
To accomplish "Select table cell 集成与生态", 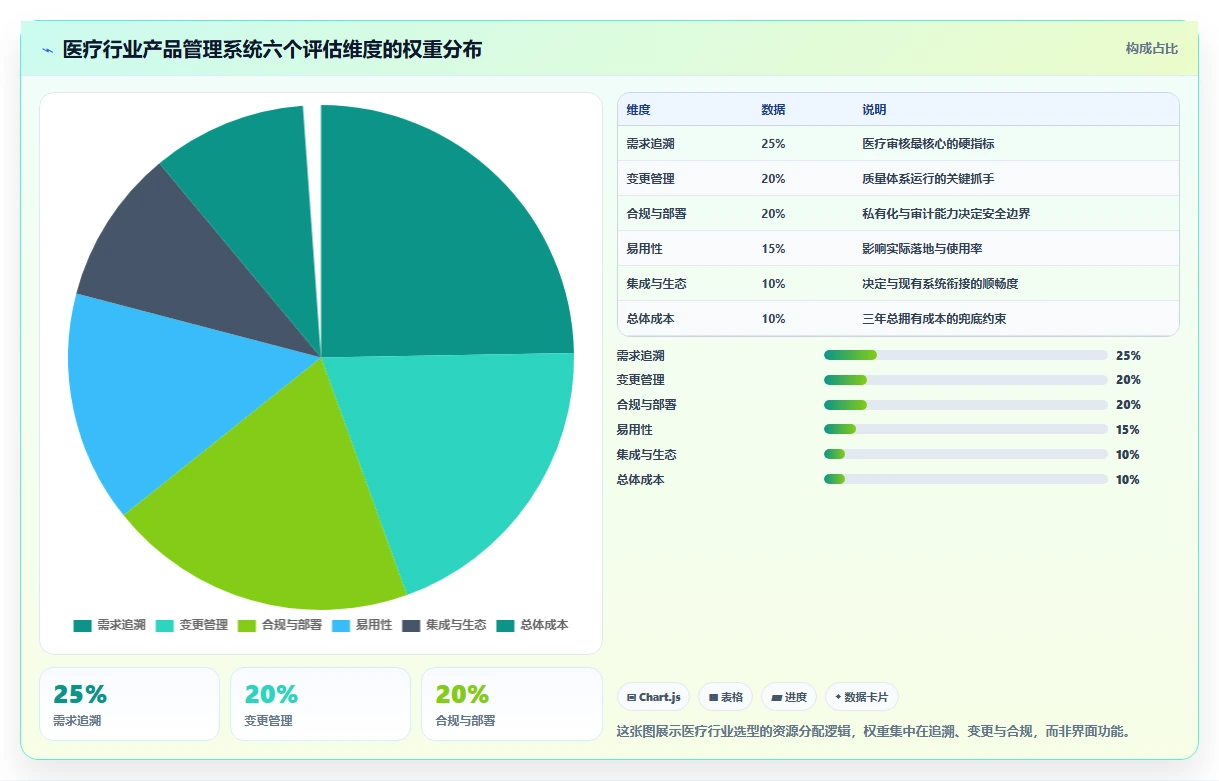I will point(657,284).
